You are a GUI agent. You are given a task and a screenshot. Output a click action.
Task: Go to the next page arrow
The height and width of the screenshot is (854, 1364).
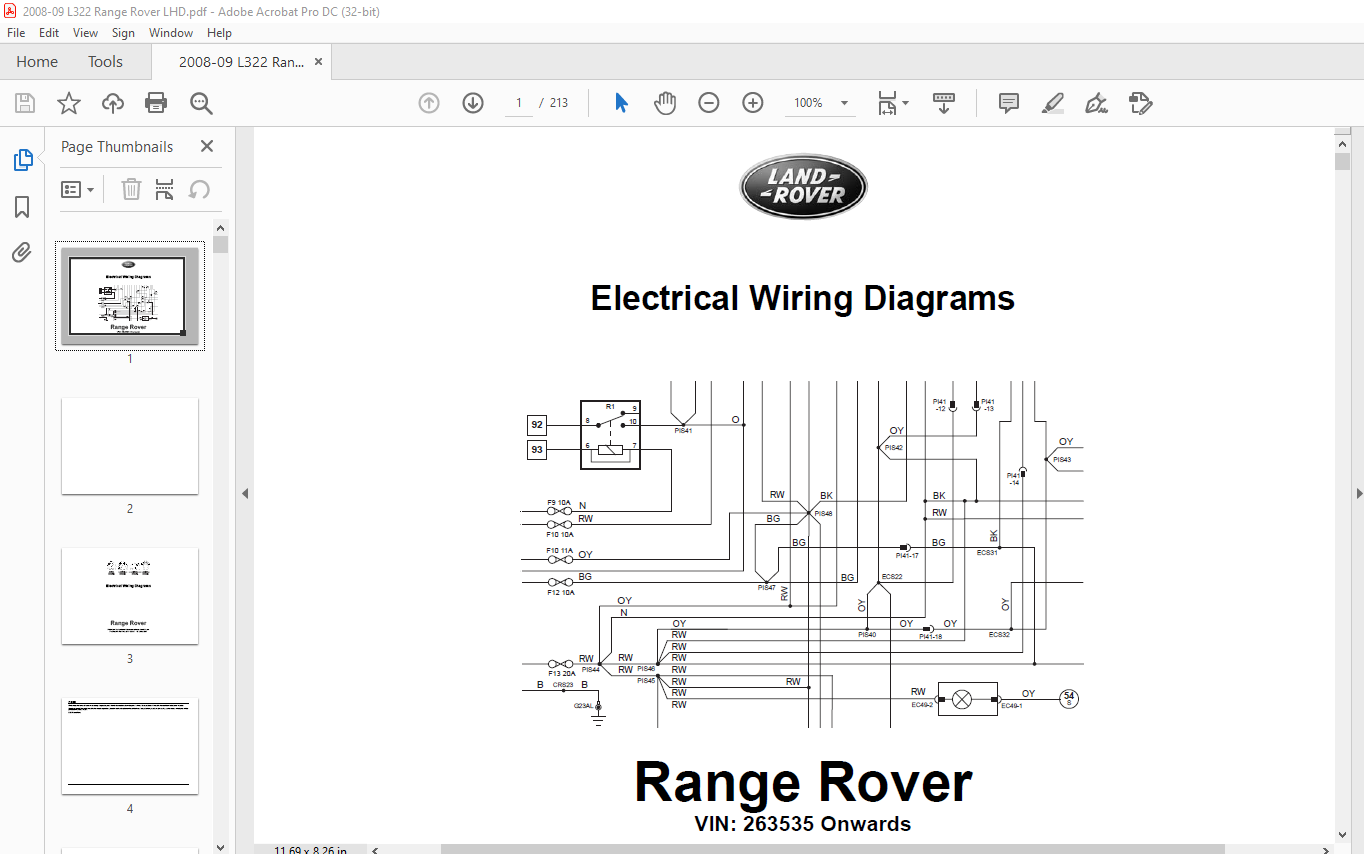point(473,103)
